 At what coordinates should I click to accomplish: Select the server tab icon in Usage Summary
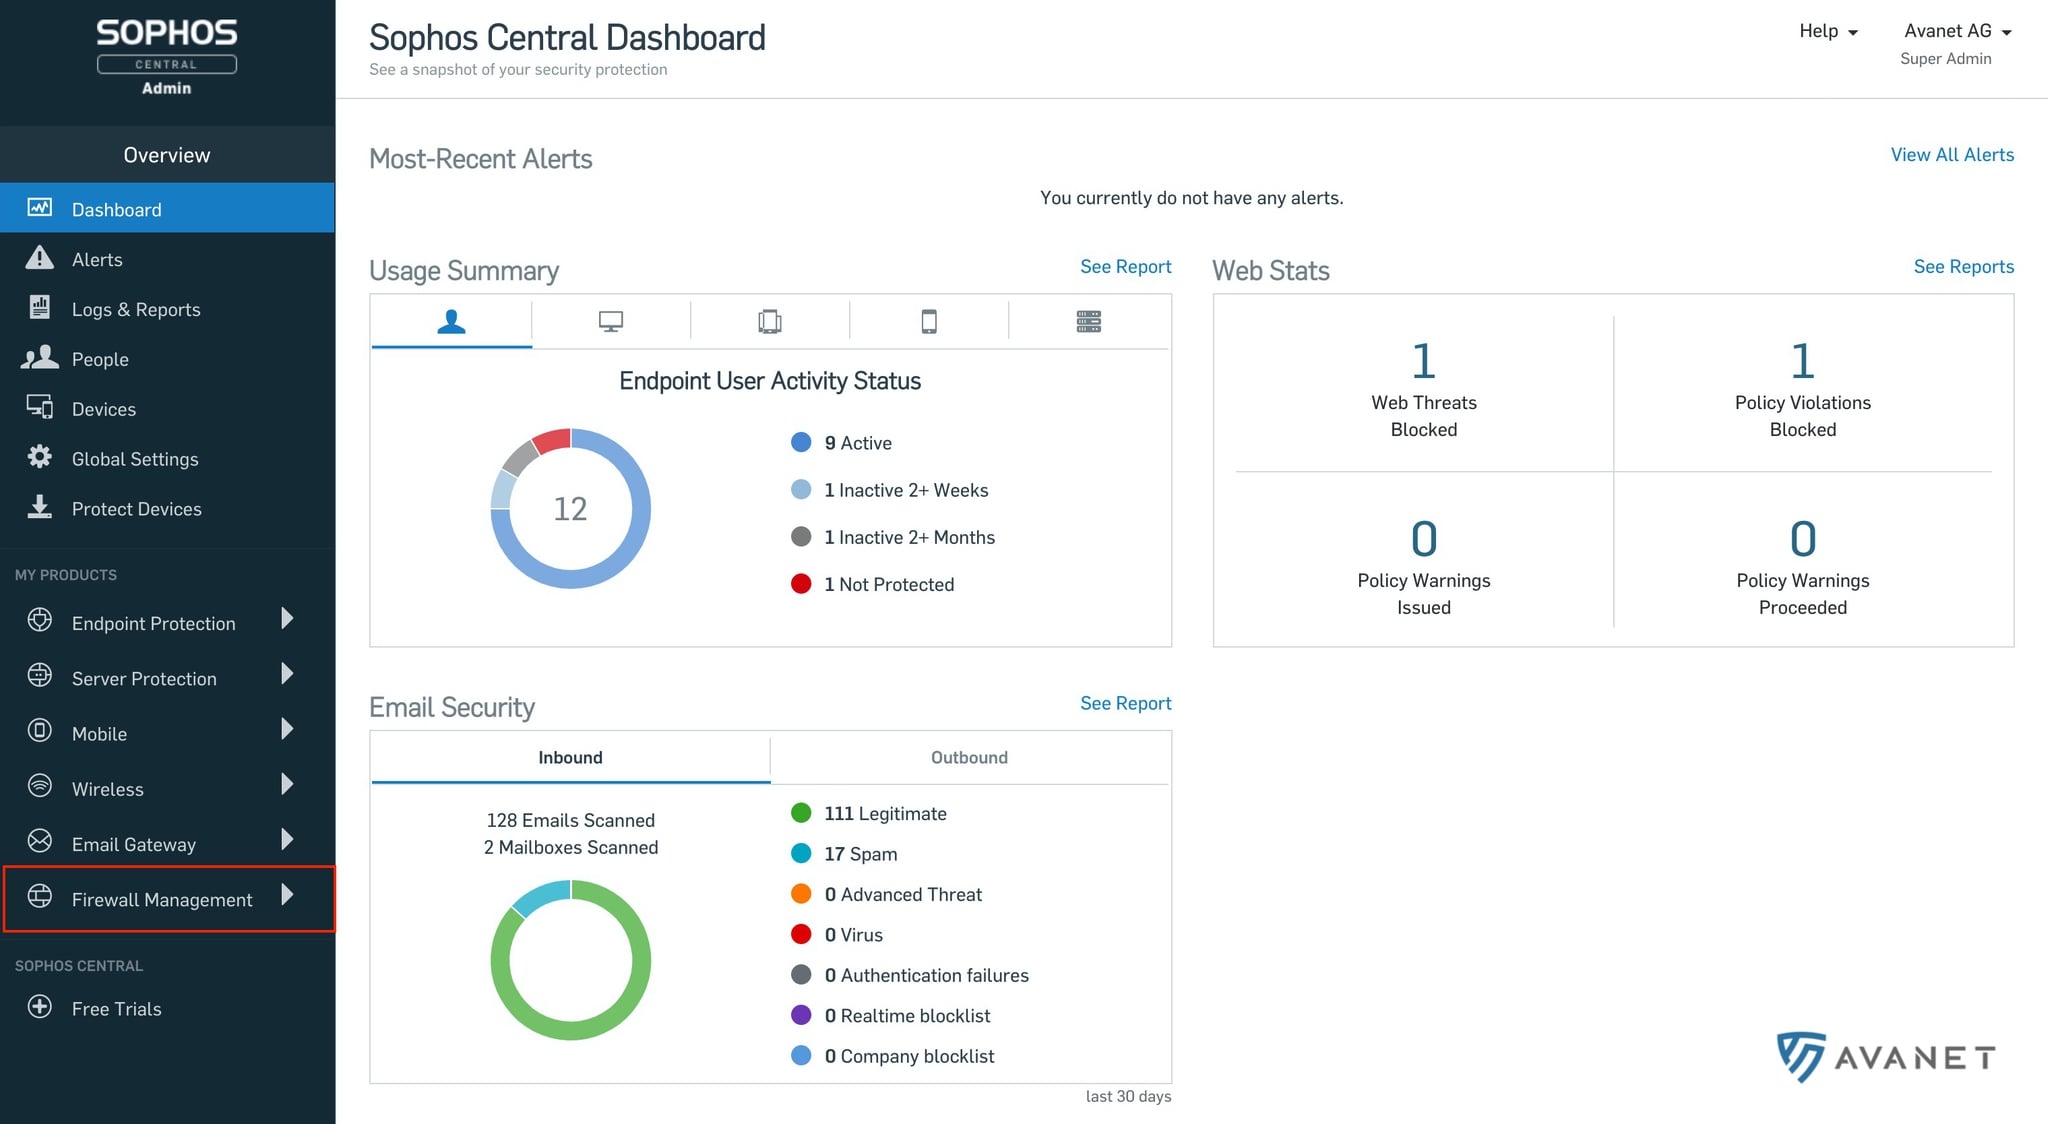click(1089, 321)
